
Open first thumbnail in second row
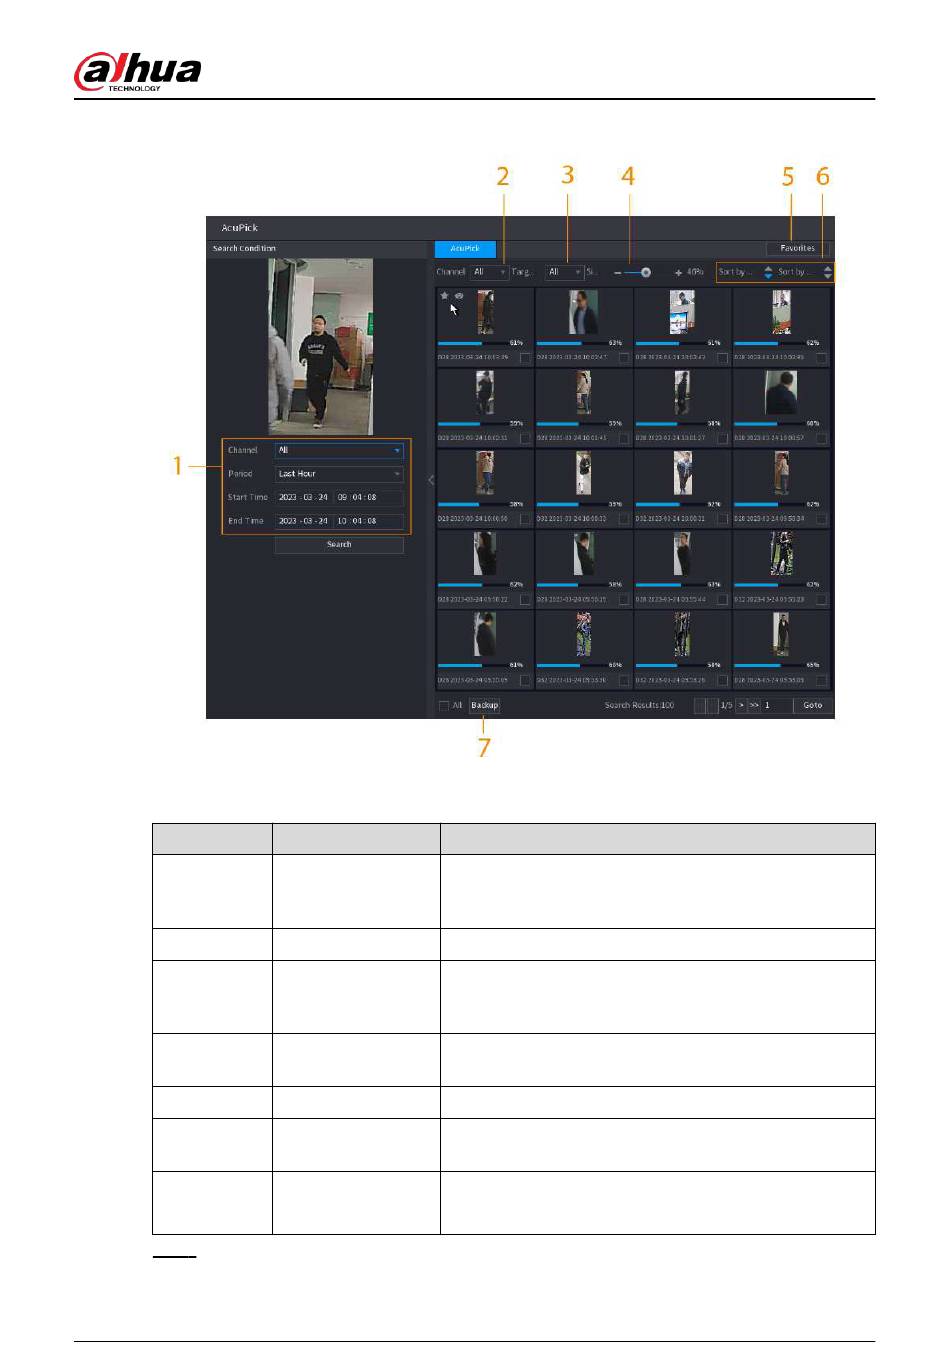coord(485,393)
